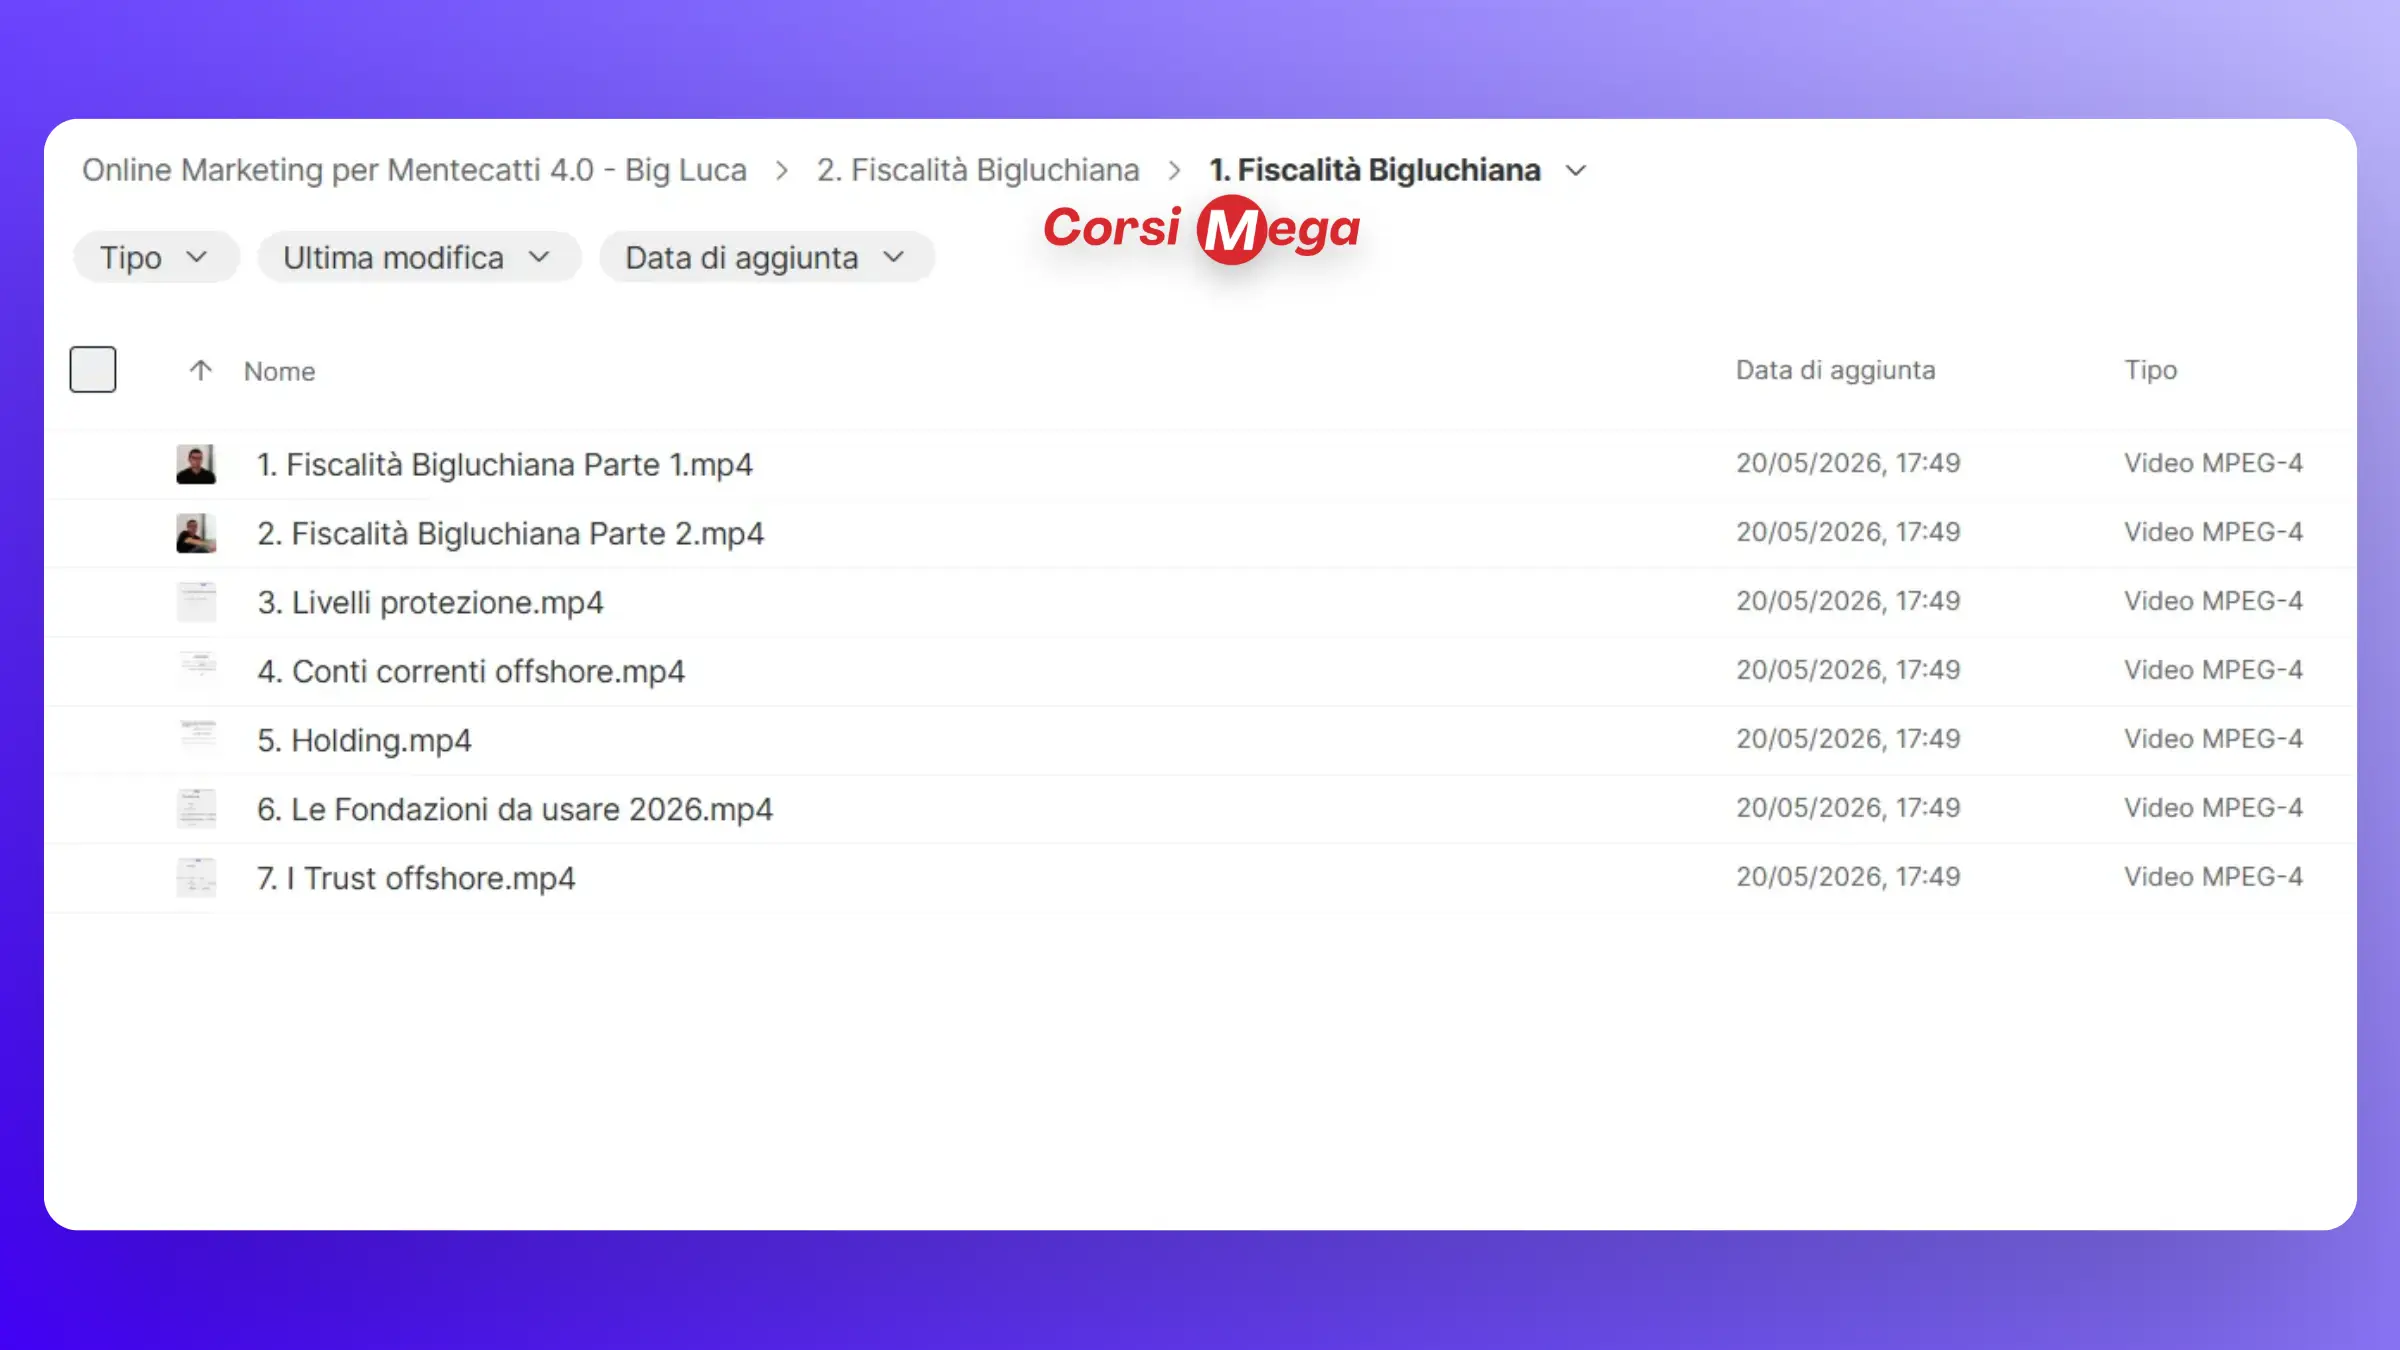Click Video MPEG-4 type of Le Fondazioni row
This screenshot has height=1350, width=2400.
coord(2213,808)
